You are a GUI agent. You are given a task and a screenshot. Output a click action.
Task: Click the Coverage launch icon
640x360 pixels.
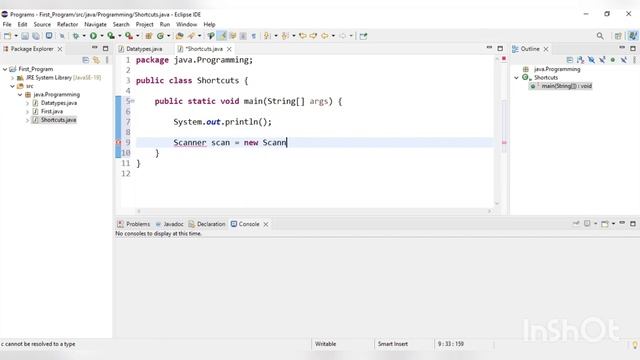(x=111, y=36)
